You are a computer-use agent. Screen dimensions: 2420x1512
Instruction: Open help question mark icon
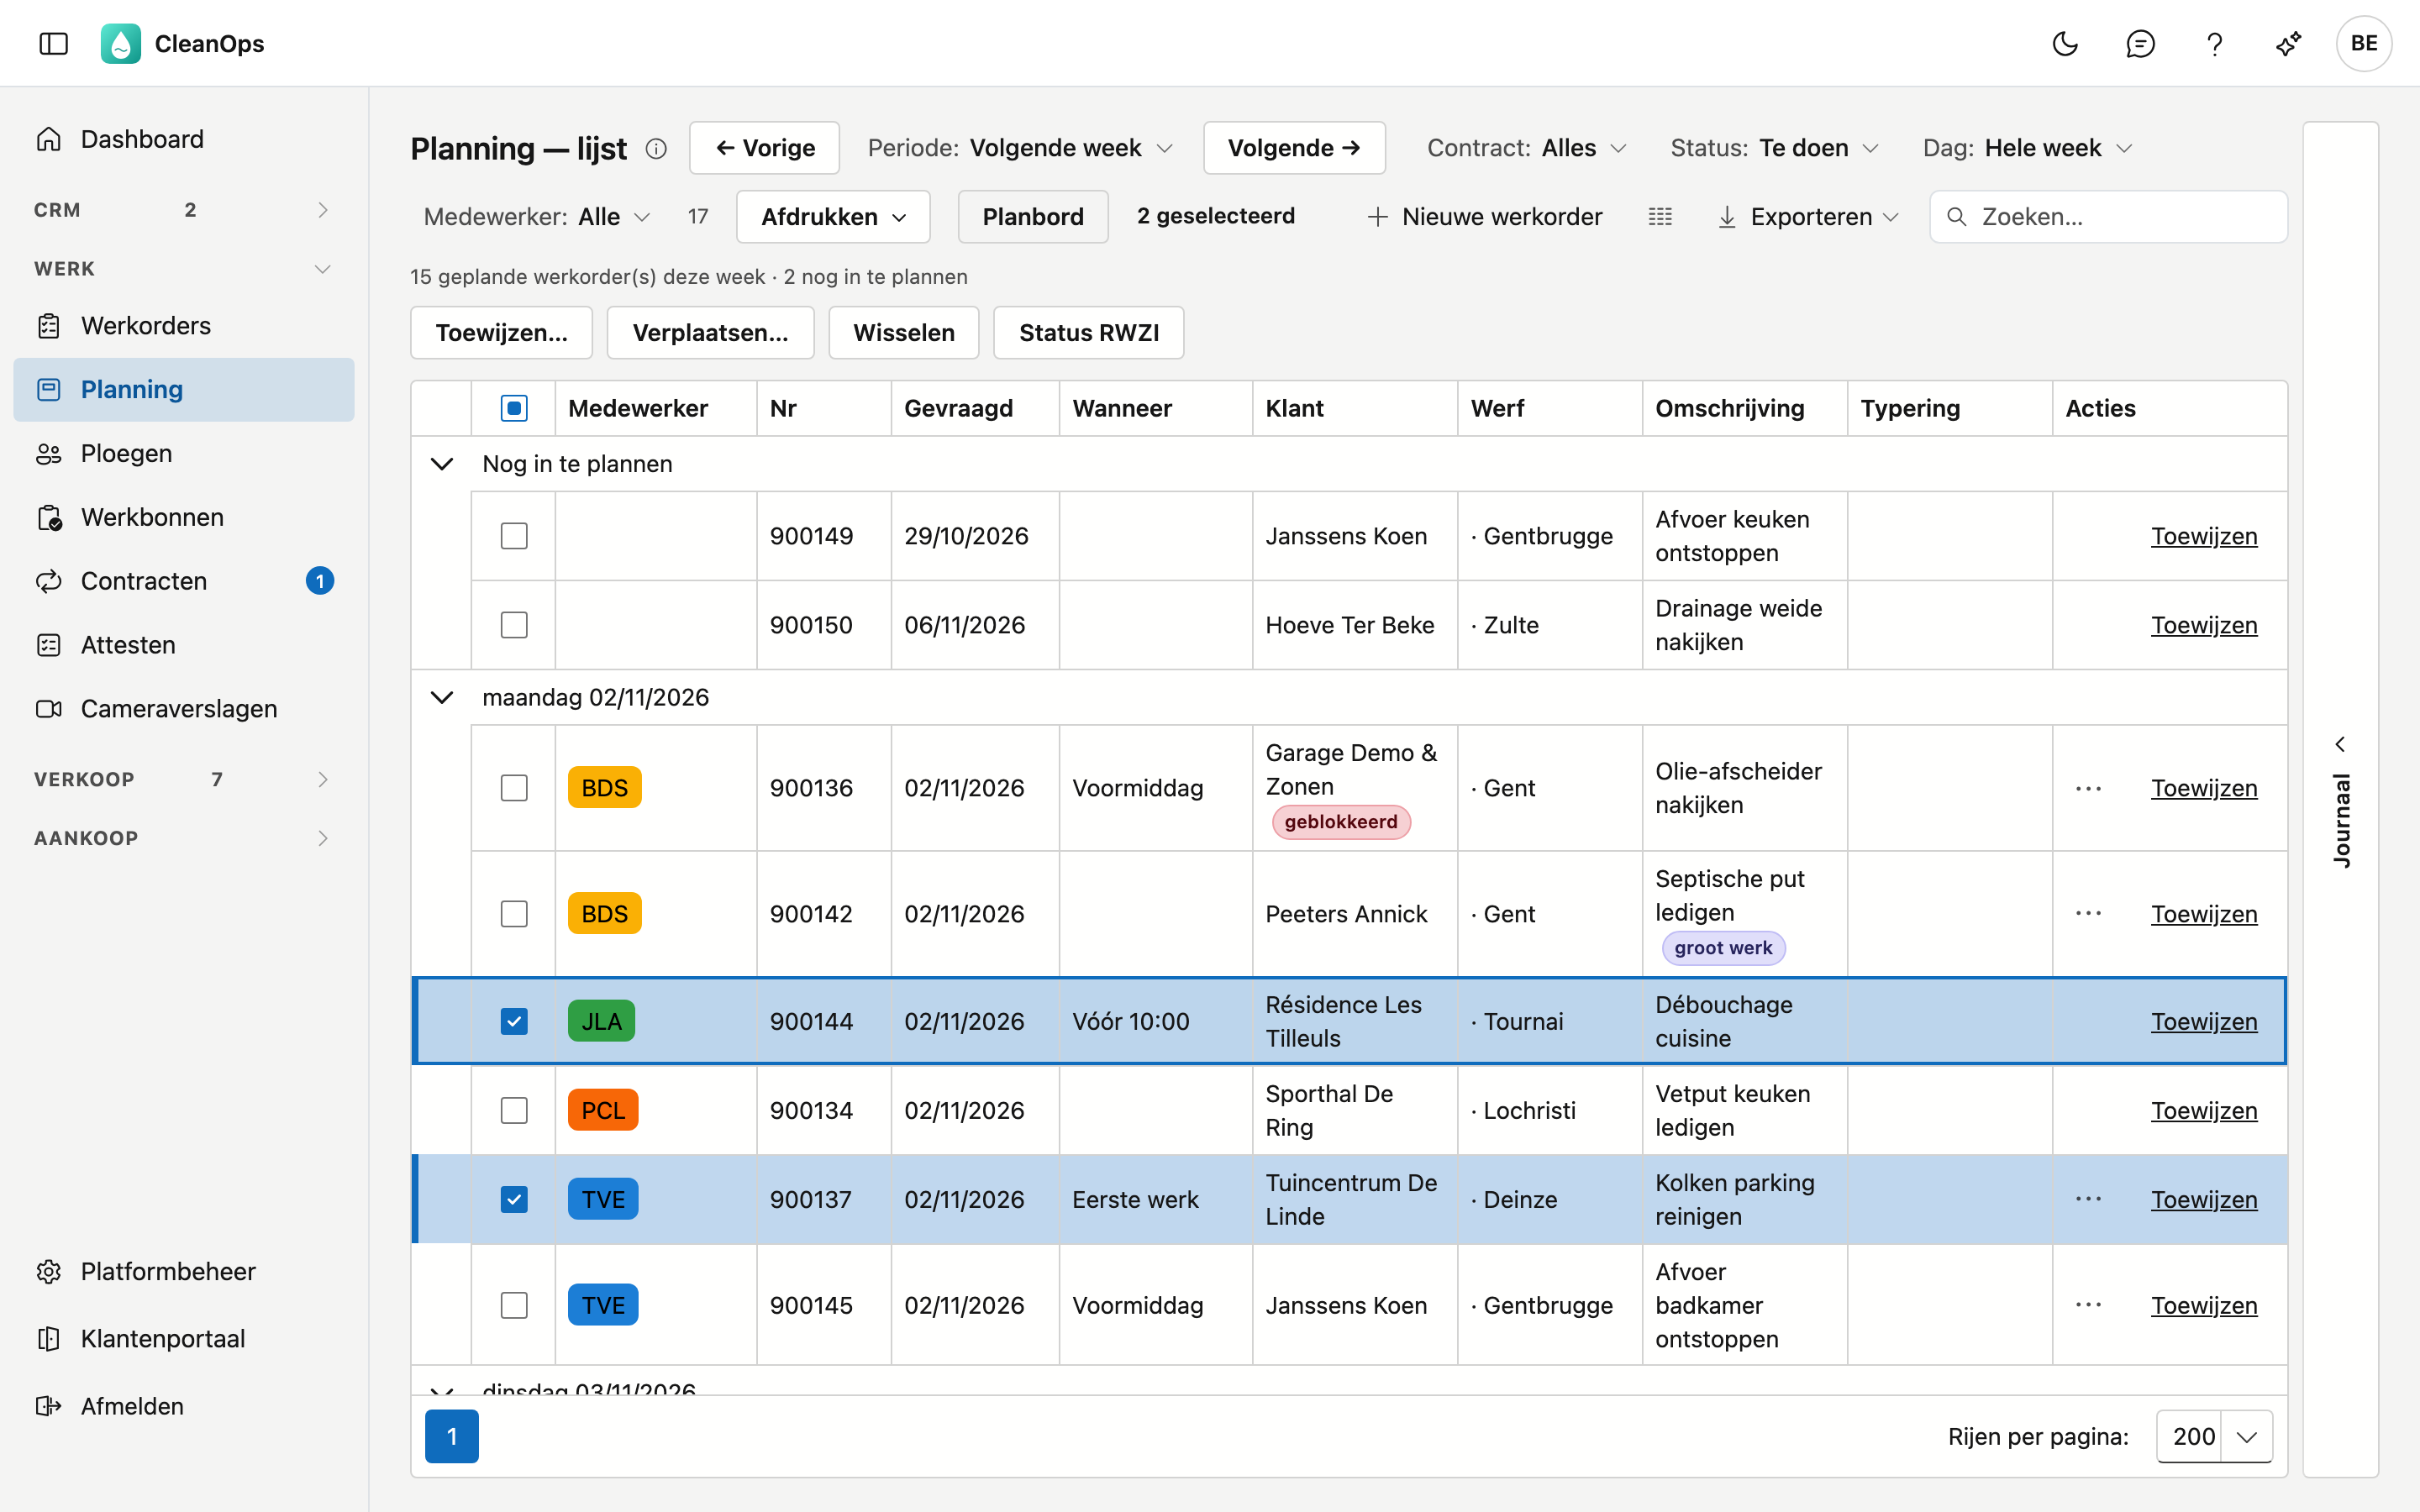2214,43
